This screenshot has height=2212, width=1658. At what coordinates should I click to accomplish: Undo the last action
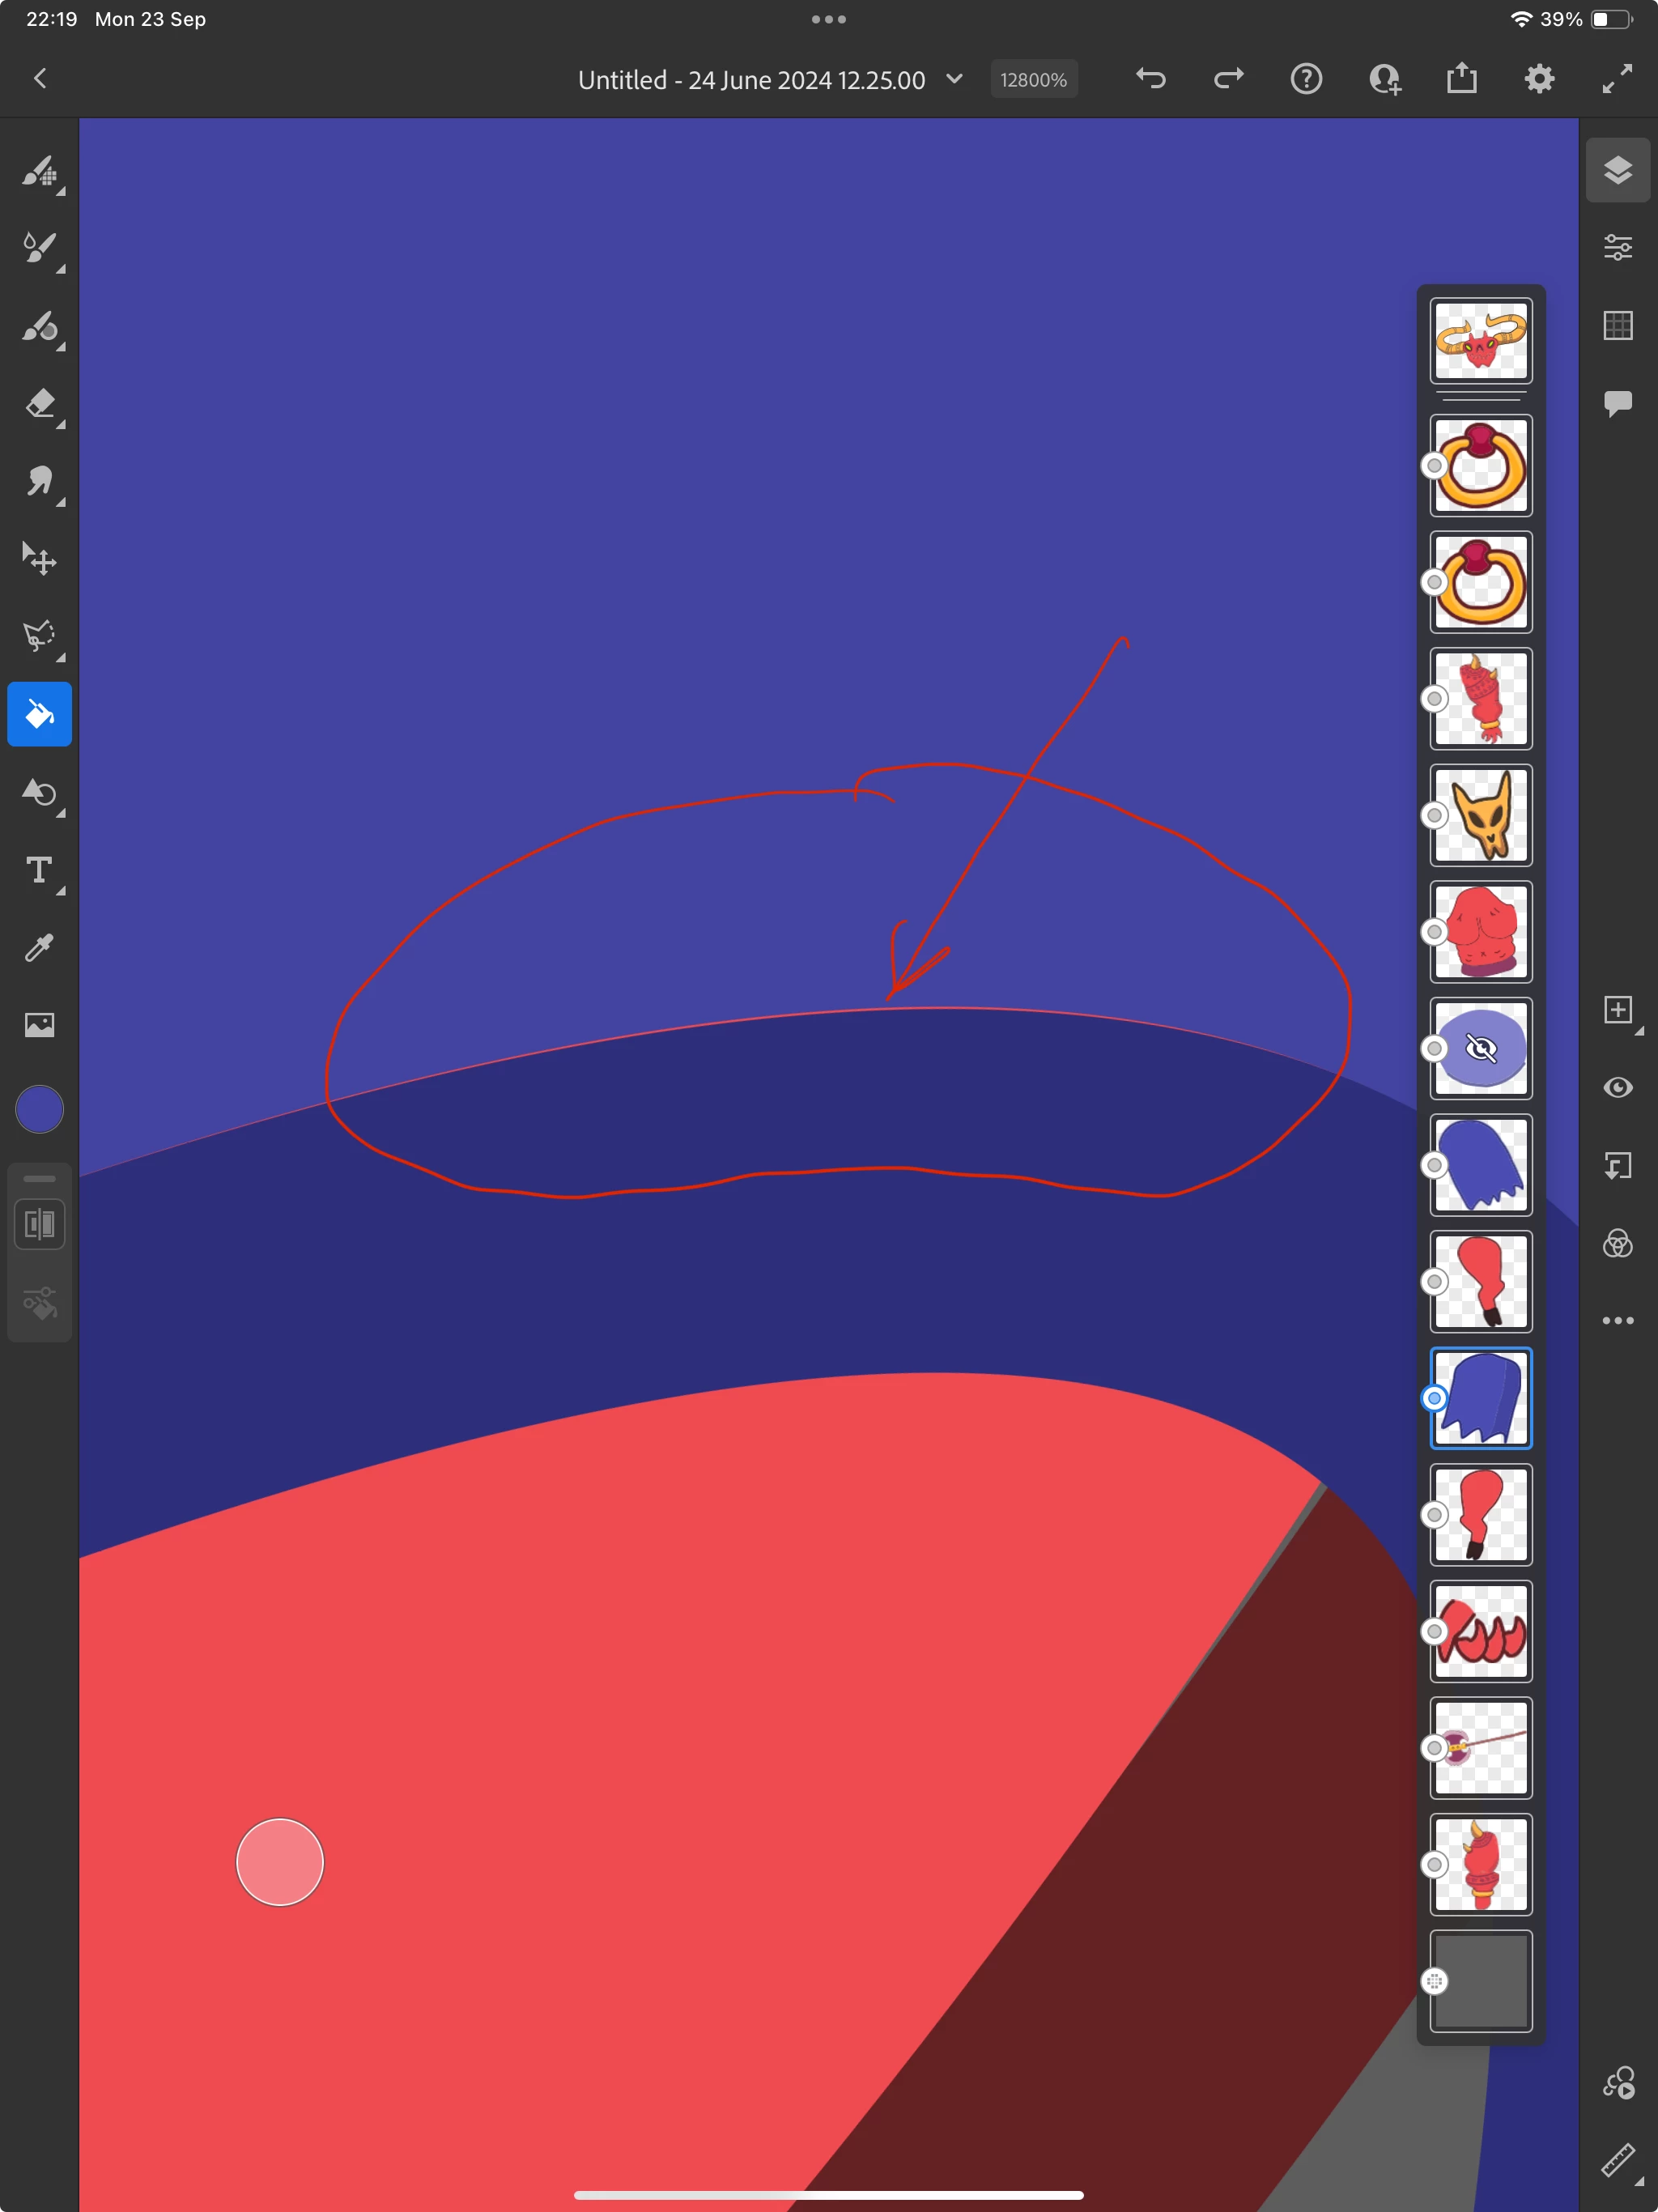coord(1151,79)
